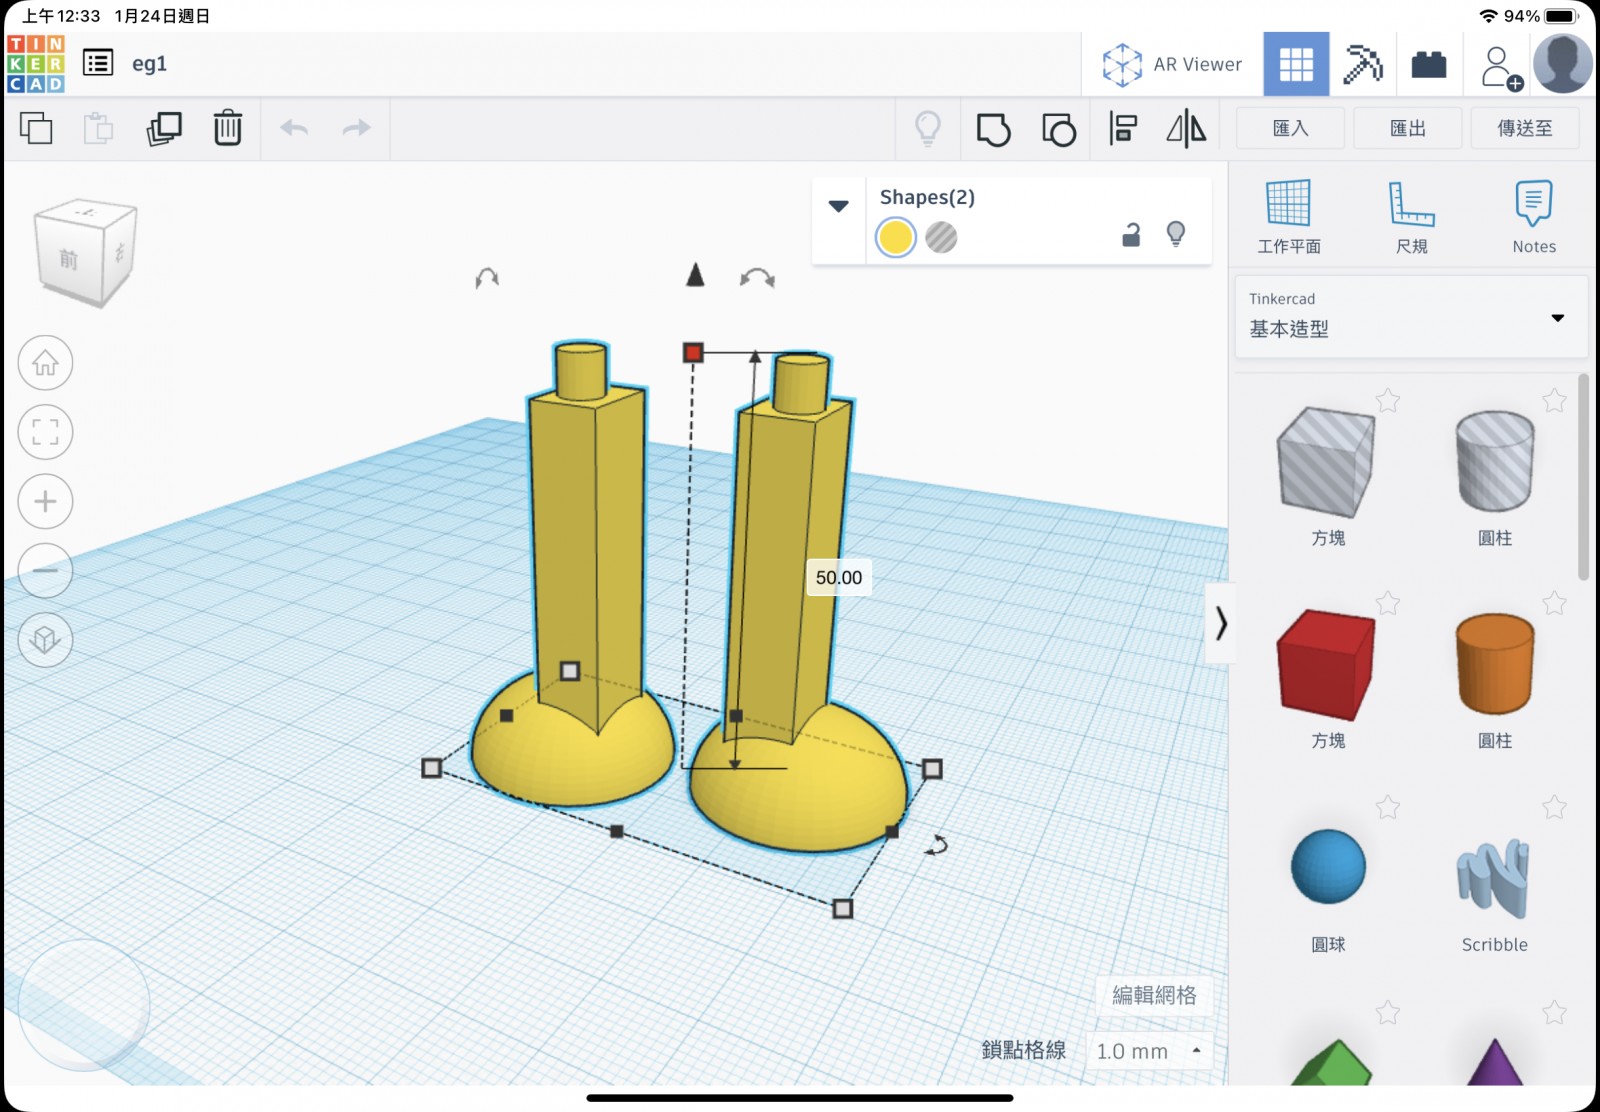This screenshot has height=1112, width=1600.
Task: Click the eg1 design name
Action: click(150, 64)
